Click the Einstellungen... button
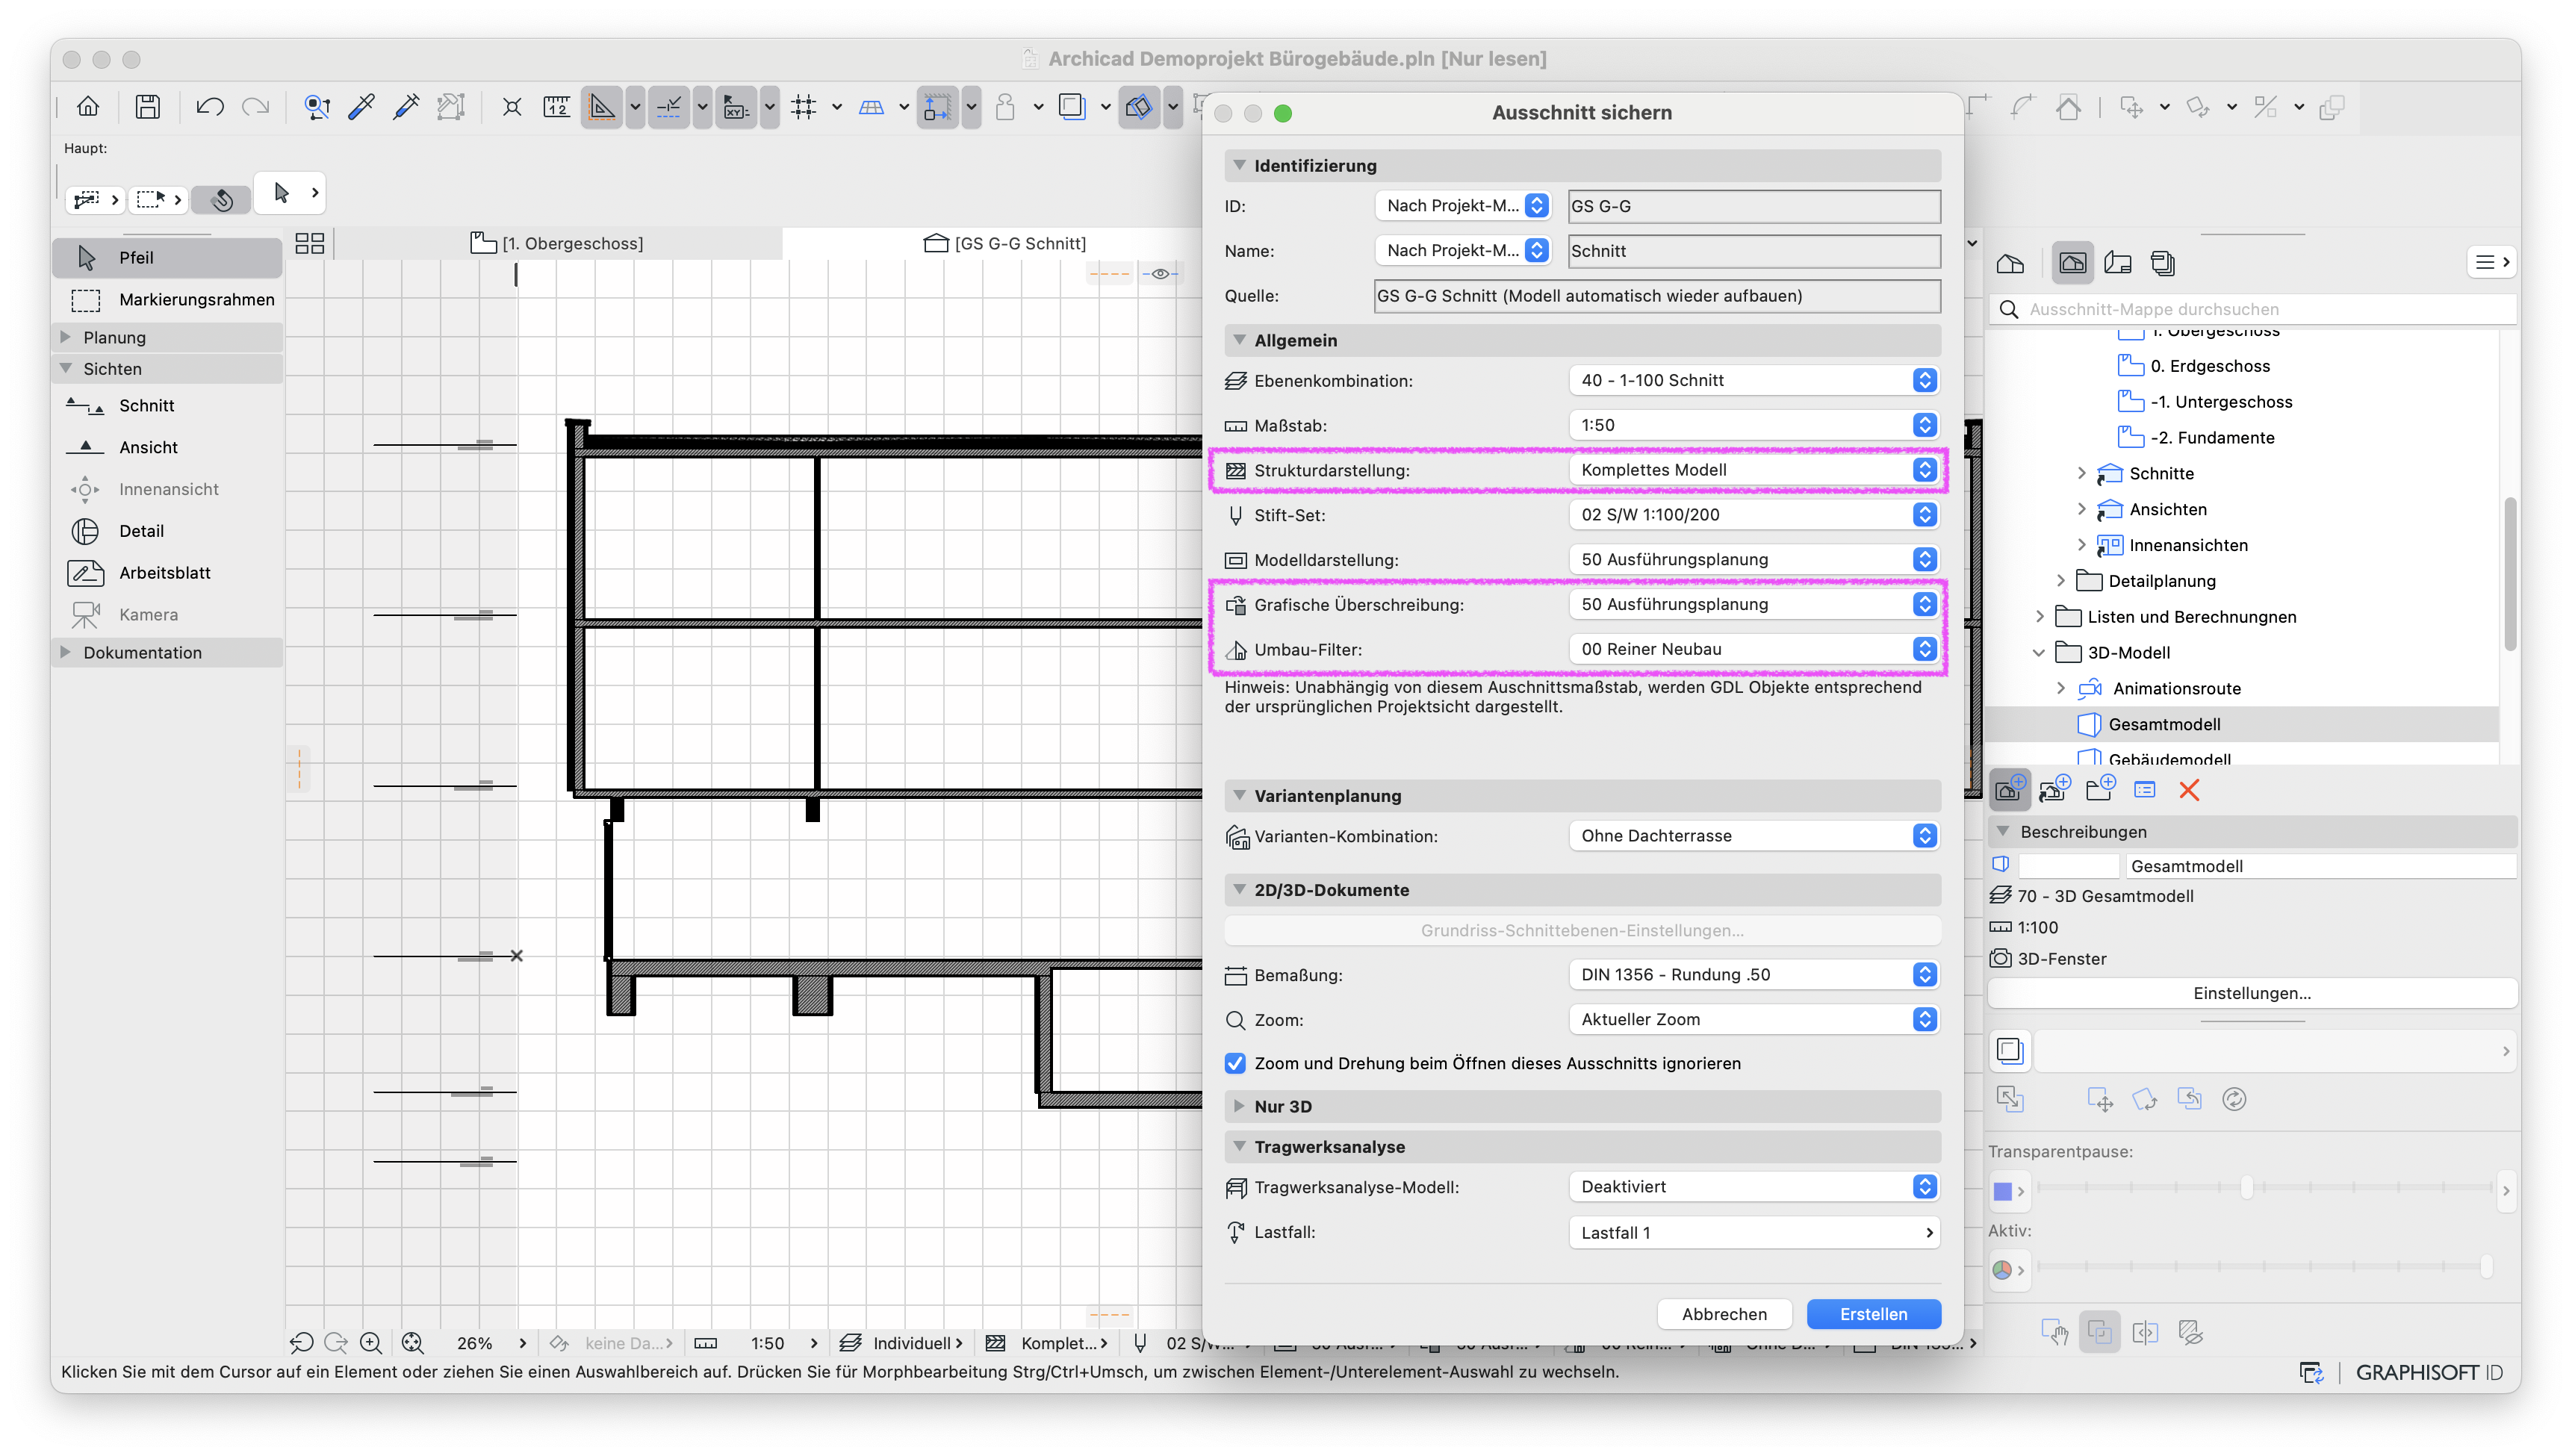Screen dimensions: 2572x1456 coord(2251,993)
